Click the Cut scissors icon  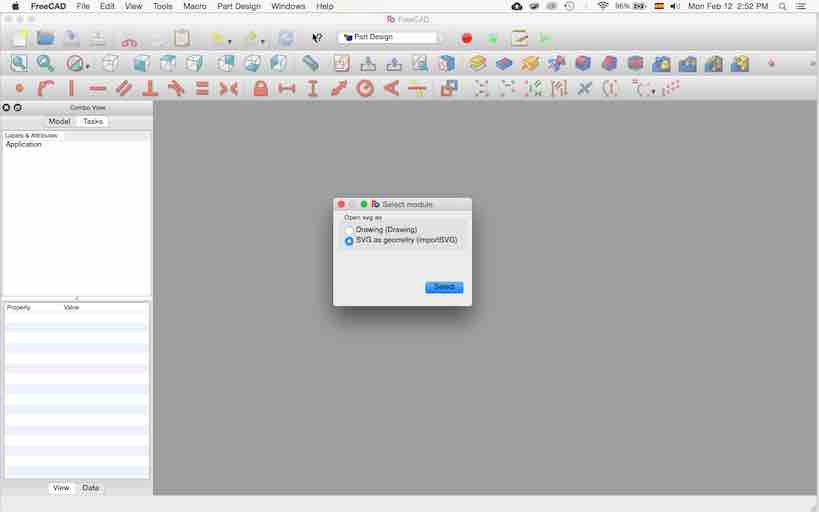(x=129, y=39)
